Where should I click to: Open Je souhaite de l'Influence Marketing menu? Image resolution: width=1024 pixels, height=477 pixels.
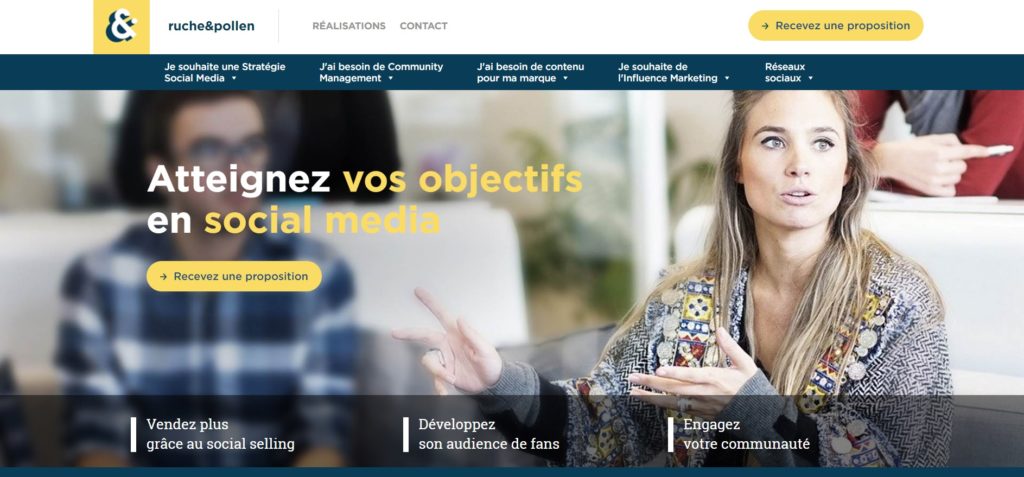pos(674,72)
